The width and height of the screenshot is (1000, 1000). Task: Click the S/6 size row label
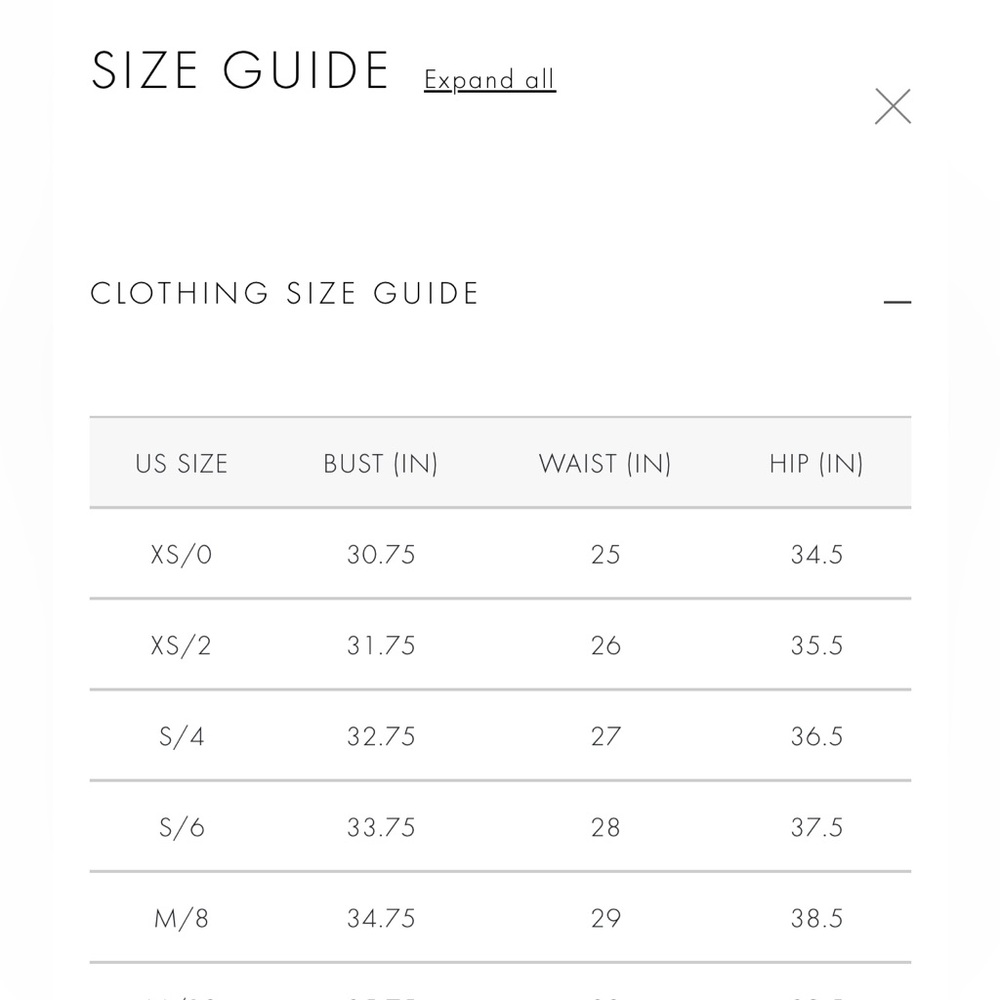click(181, 828)
